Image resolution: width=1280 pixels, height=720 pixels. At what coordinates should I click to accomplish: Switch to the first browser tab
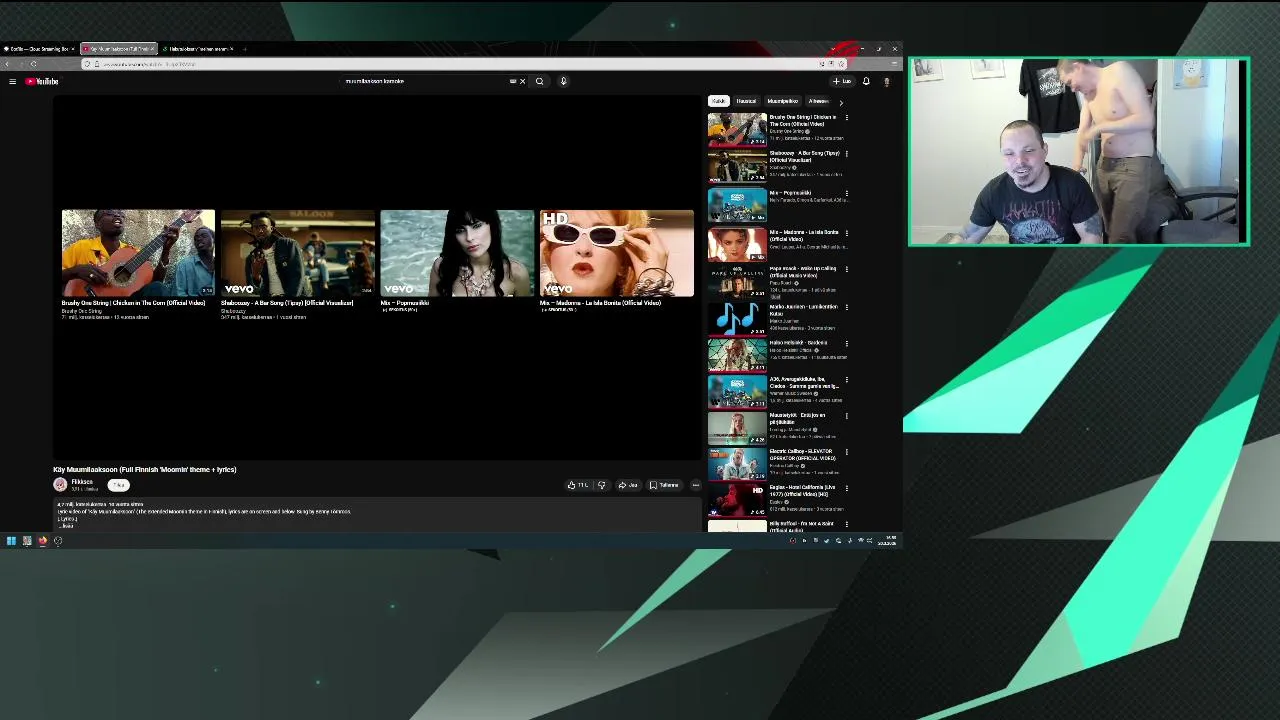click(x=38, y=49)
